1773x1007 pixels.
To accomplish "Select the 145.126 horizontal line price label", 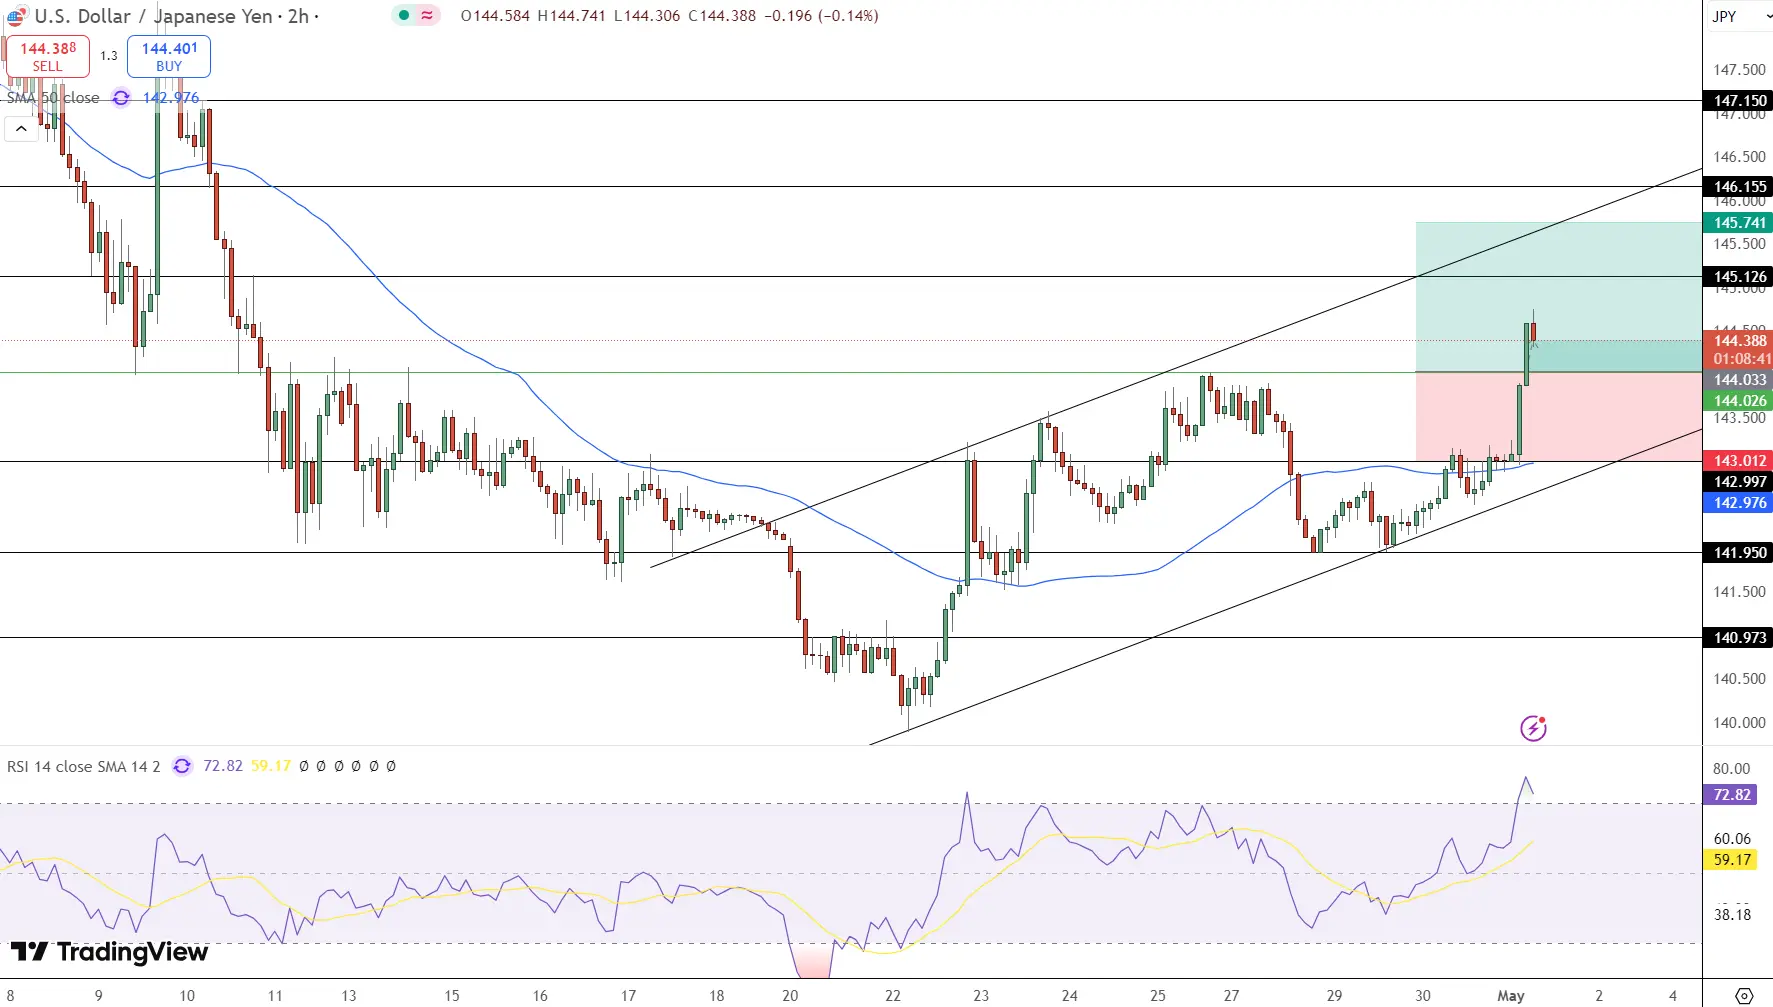I will click(1738, 277).
